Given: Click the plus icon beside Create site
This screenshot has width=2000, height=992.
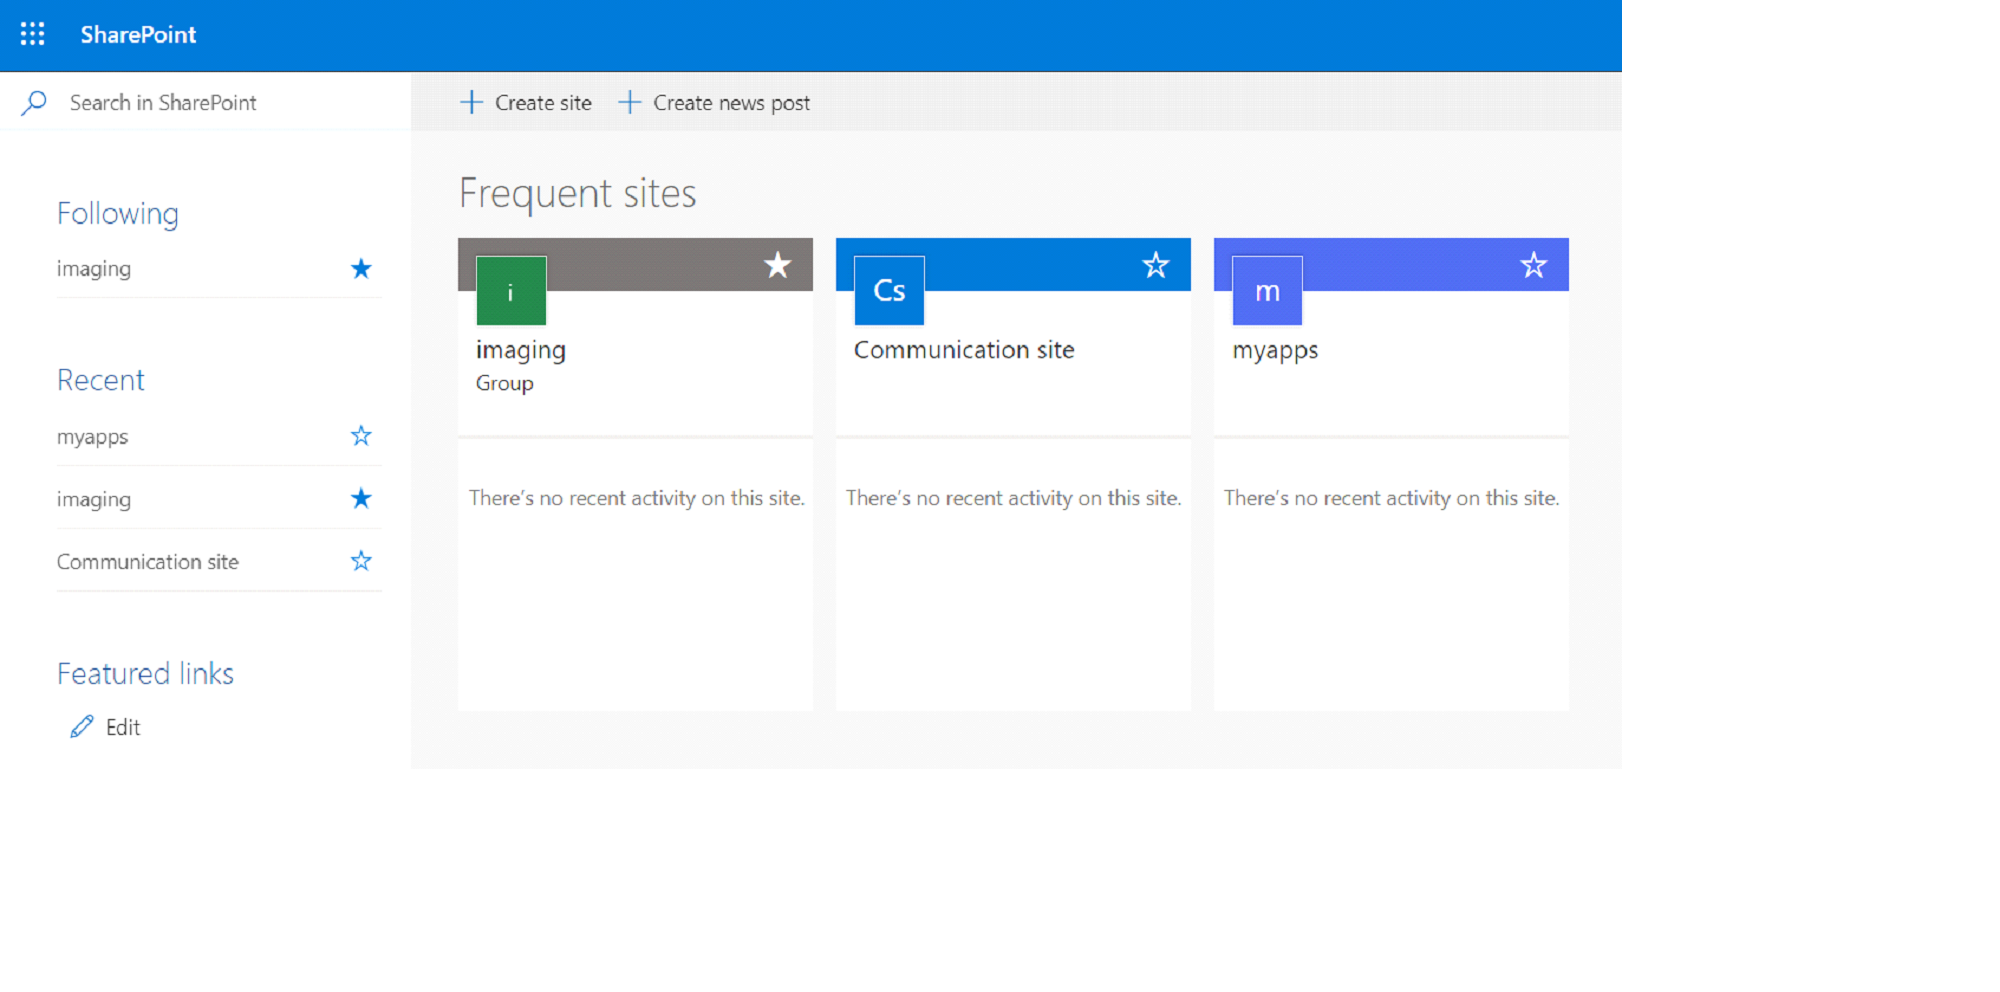Looking at the screenshot, I should pyautogui.click(x=471, y=102).
